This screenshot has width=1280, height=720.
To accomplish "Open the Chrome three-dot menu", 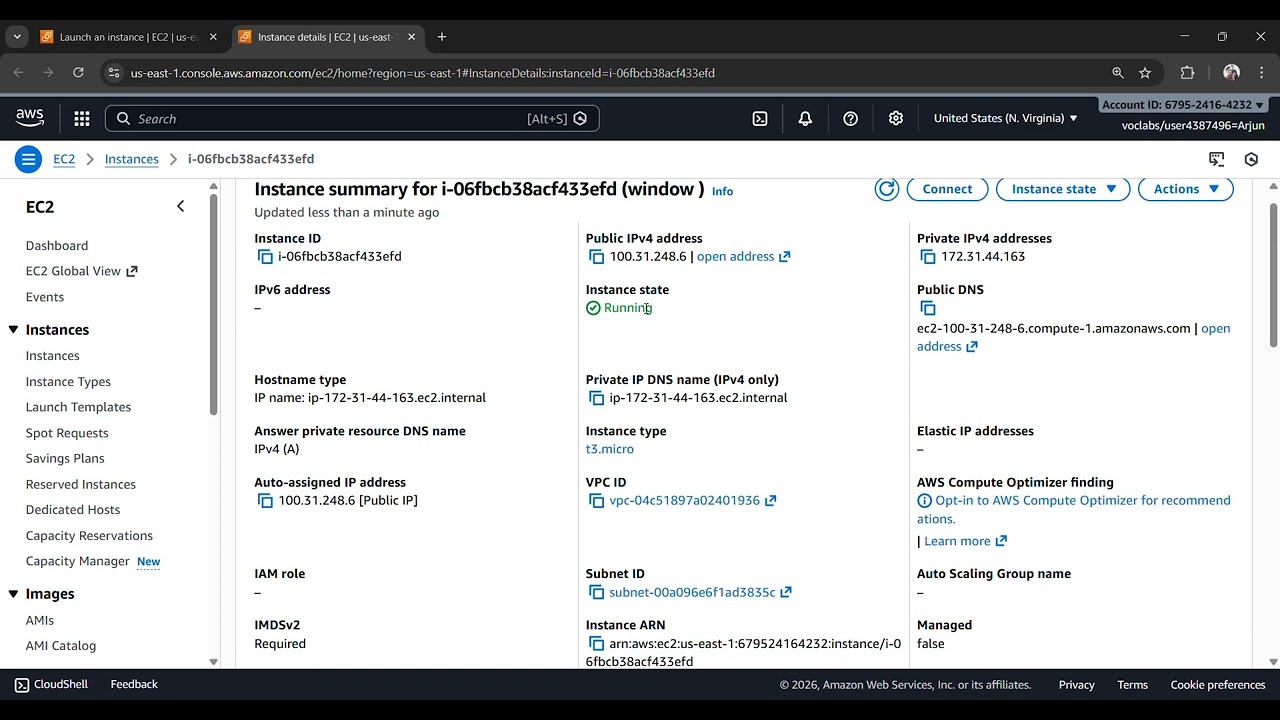I will 1263,73.
